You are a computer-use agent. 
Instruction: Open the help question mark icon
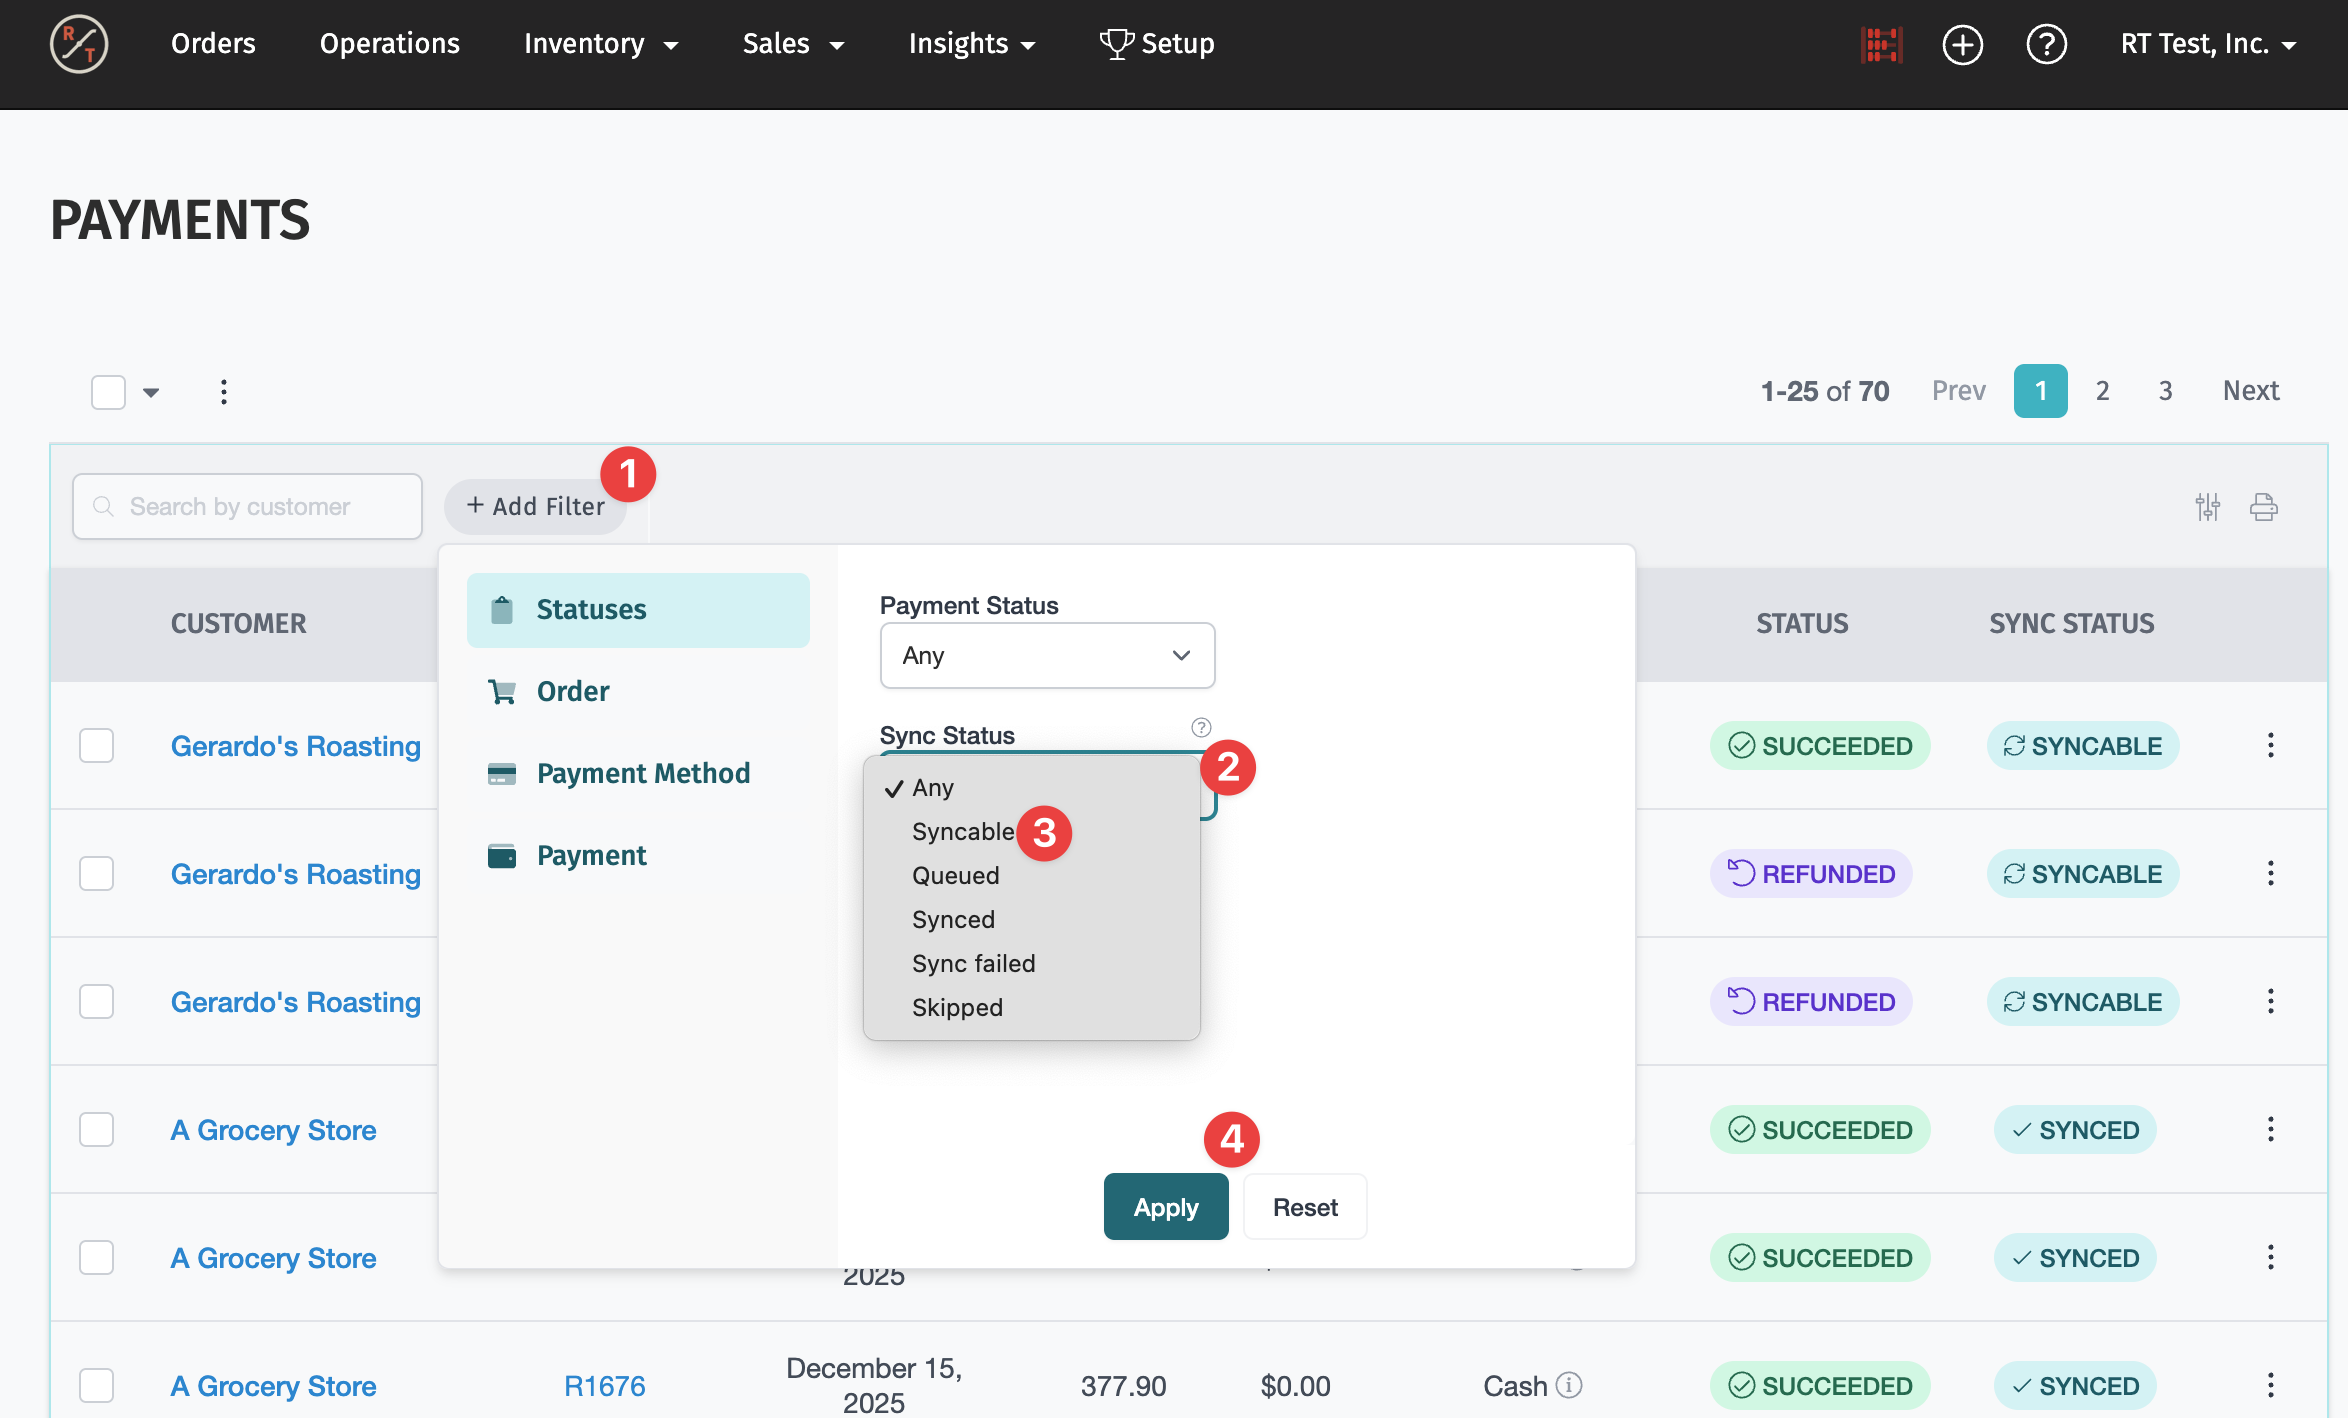click(2046, 45)
